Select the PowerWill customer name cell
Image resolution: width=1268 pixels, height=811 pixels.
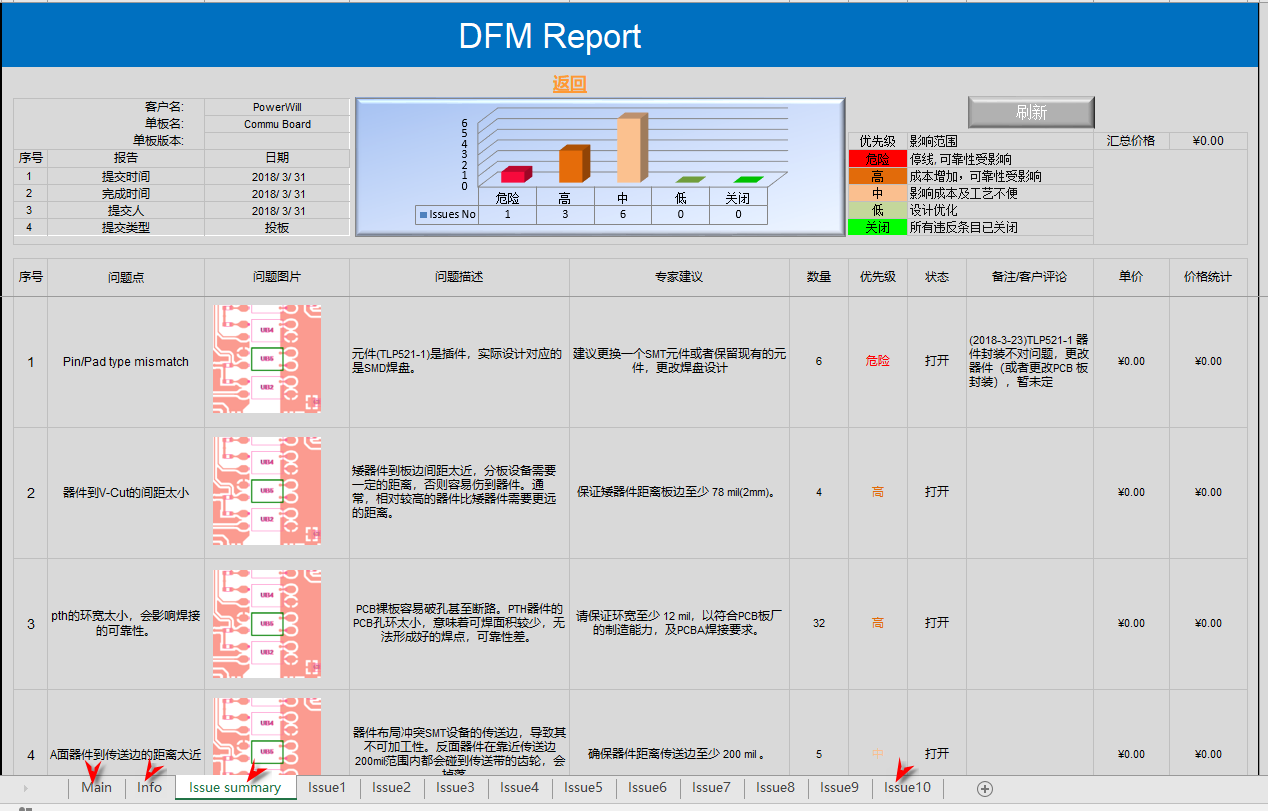(x=277, y=106)
